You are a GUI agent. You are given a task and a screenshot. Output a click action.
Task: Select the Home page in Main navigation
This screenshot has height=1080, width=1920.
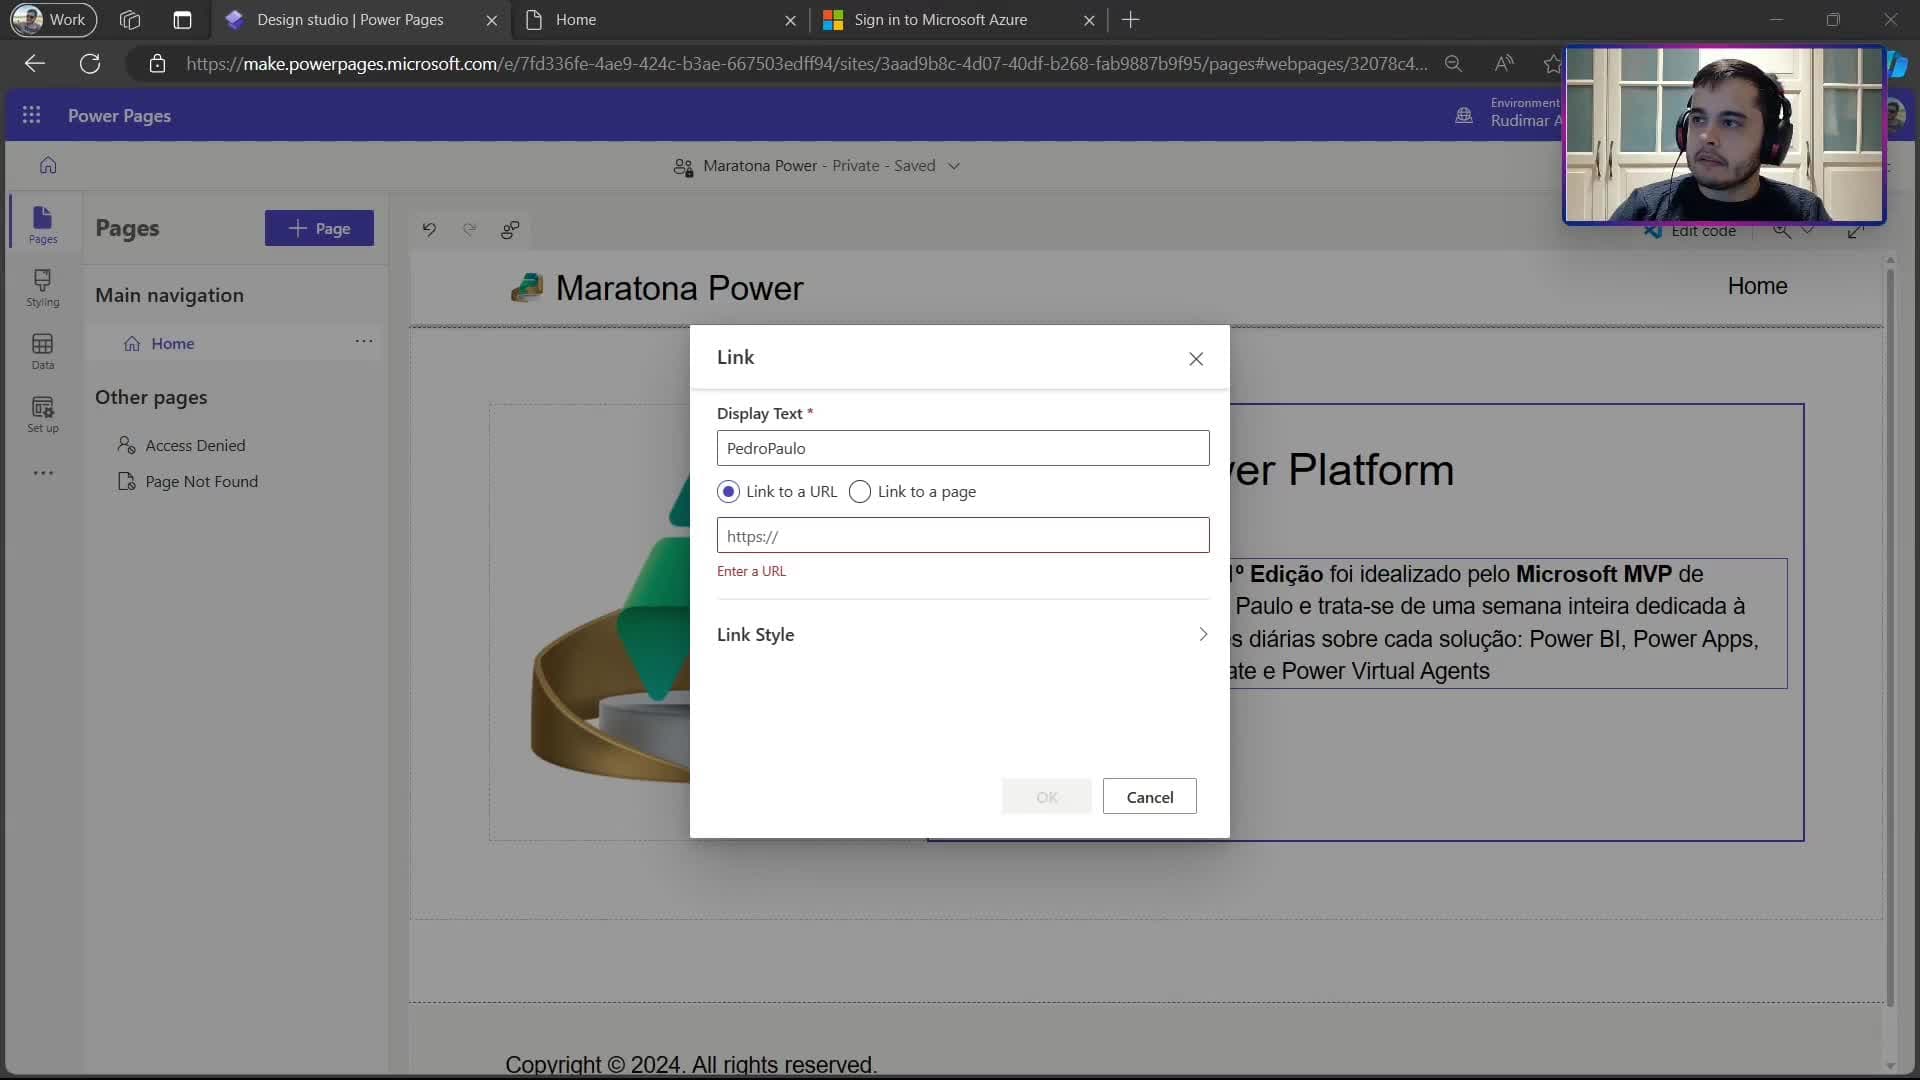point(232,343)
